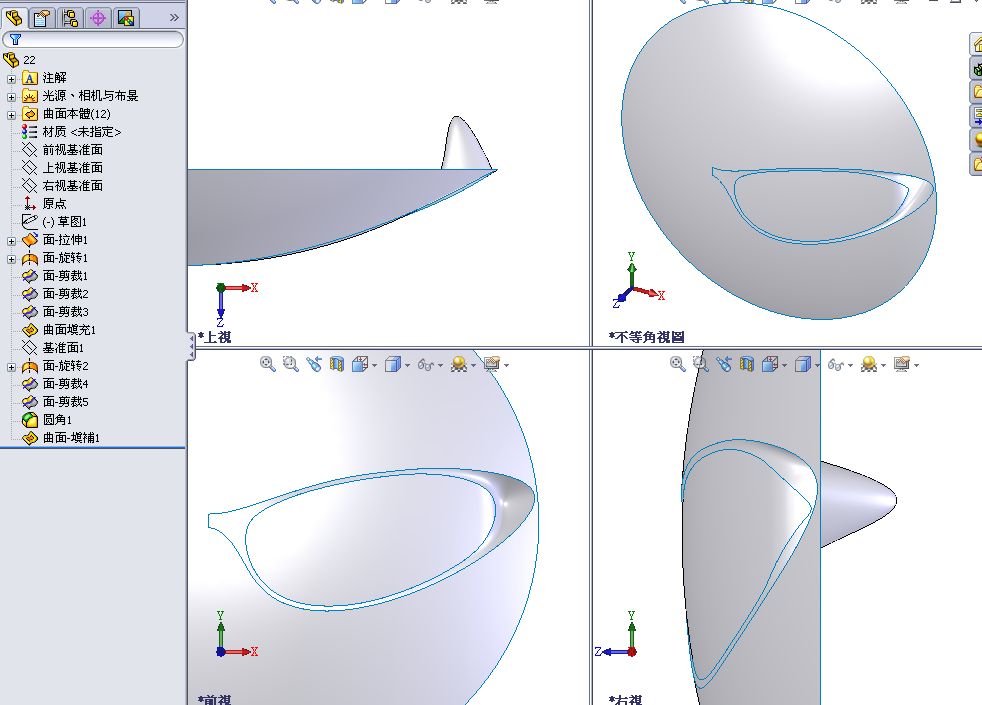982x705 pixels.
Task: Select 材质 <未指定> material entry
Action: 71,131
